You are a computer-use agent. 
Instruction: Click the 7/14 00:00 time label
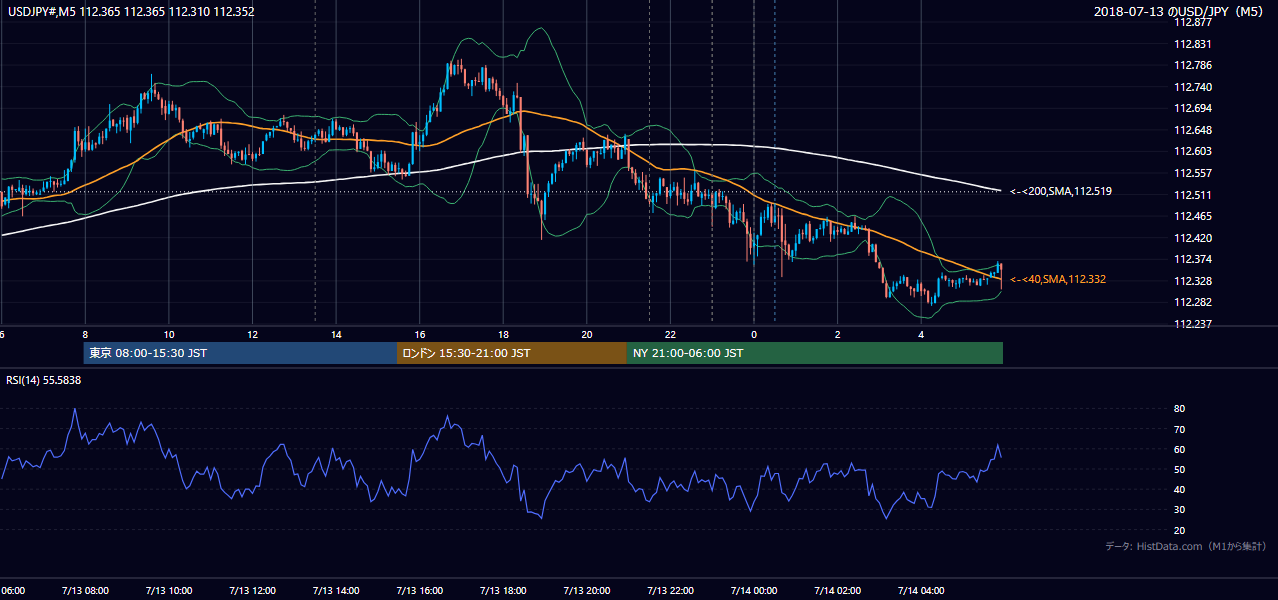pyautogui.click(x=753, y=591)
